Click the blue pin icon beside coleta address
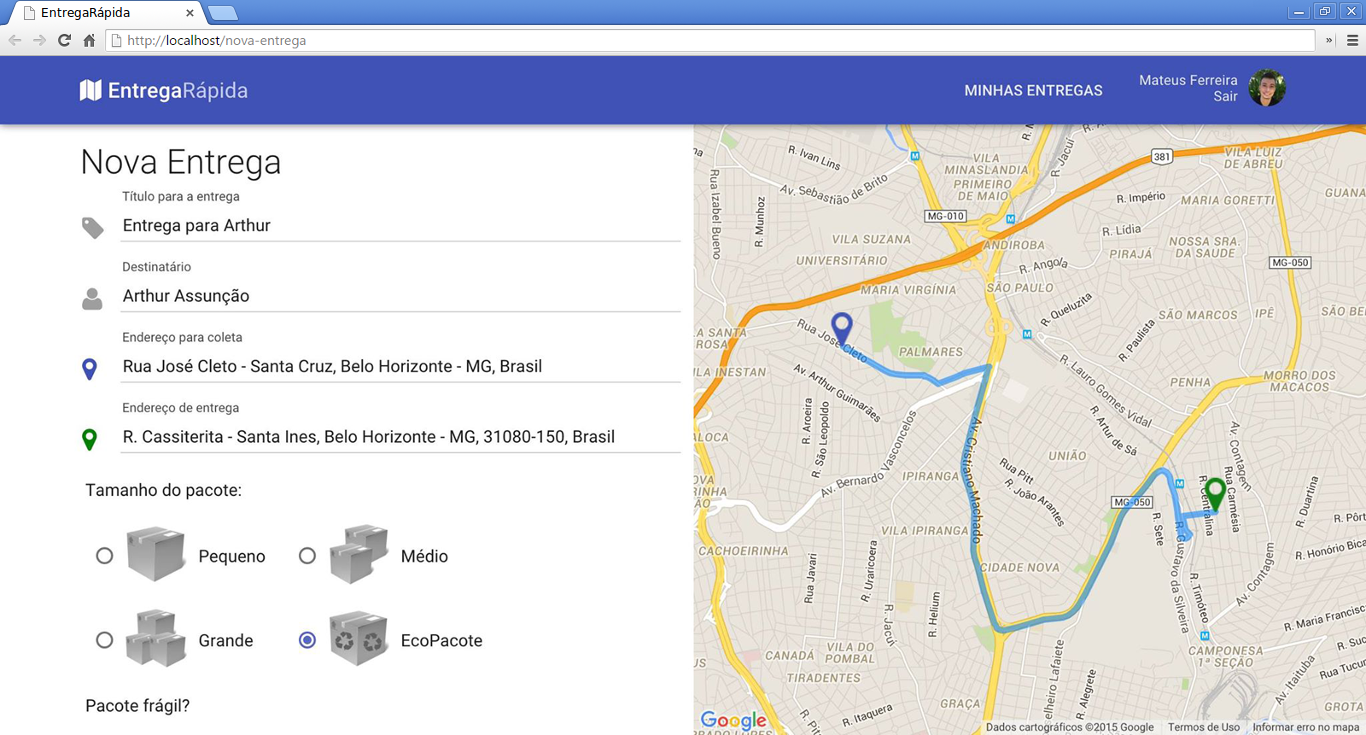 click(89, 369)
